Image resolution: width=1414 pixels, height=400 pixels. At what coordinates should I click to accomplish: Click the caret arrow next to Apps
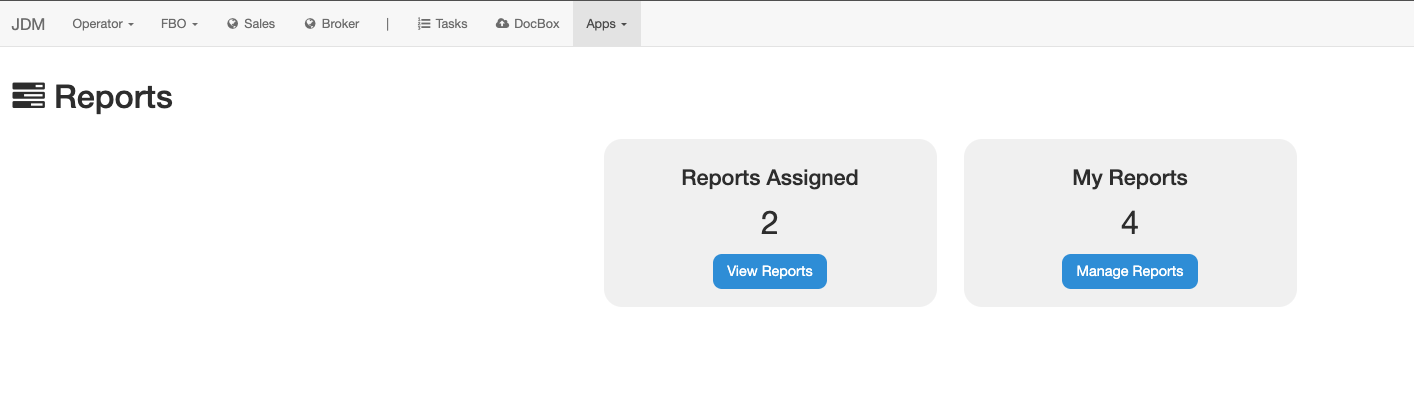click(x=624, y=25)
